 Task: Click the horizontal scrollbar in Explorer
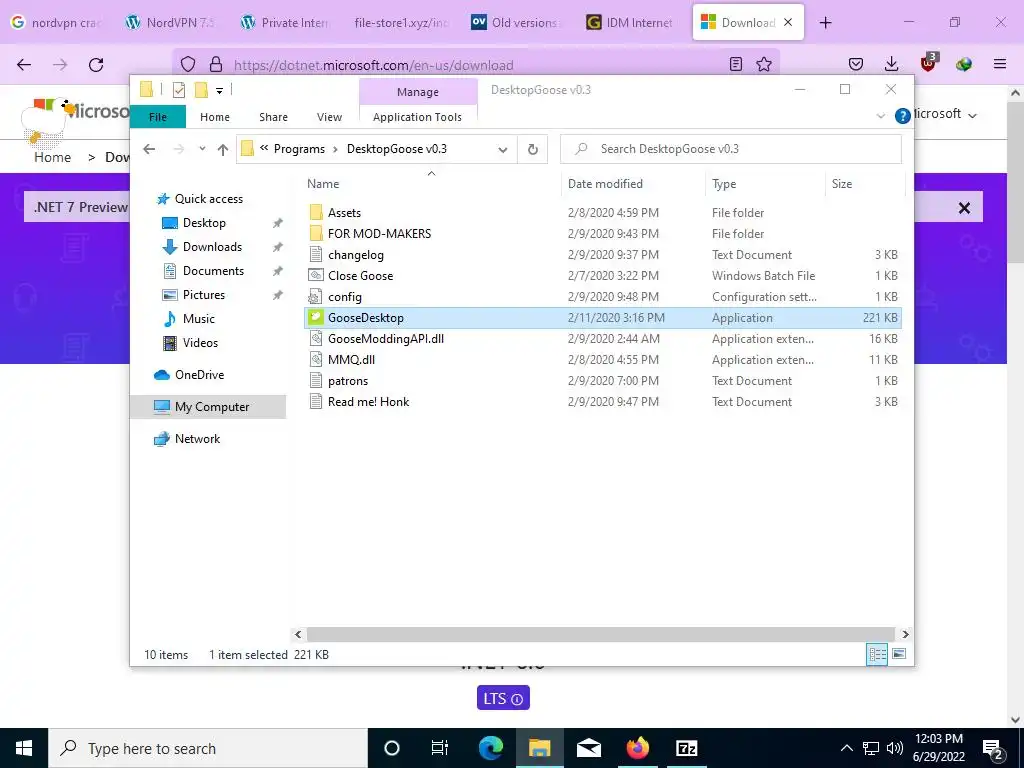(600, 634)
